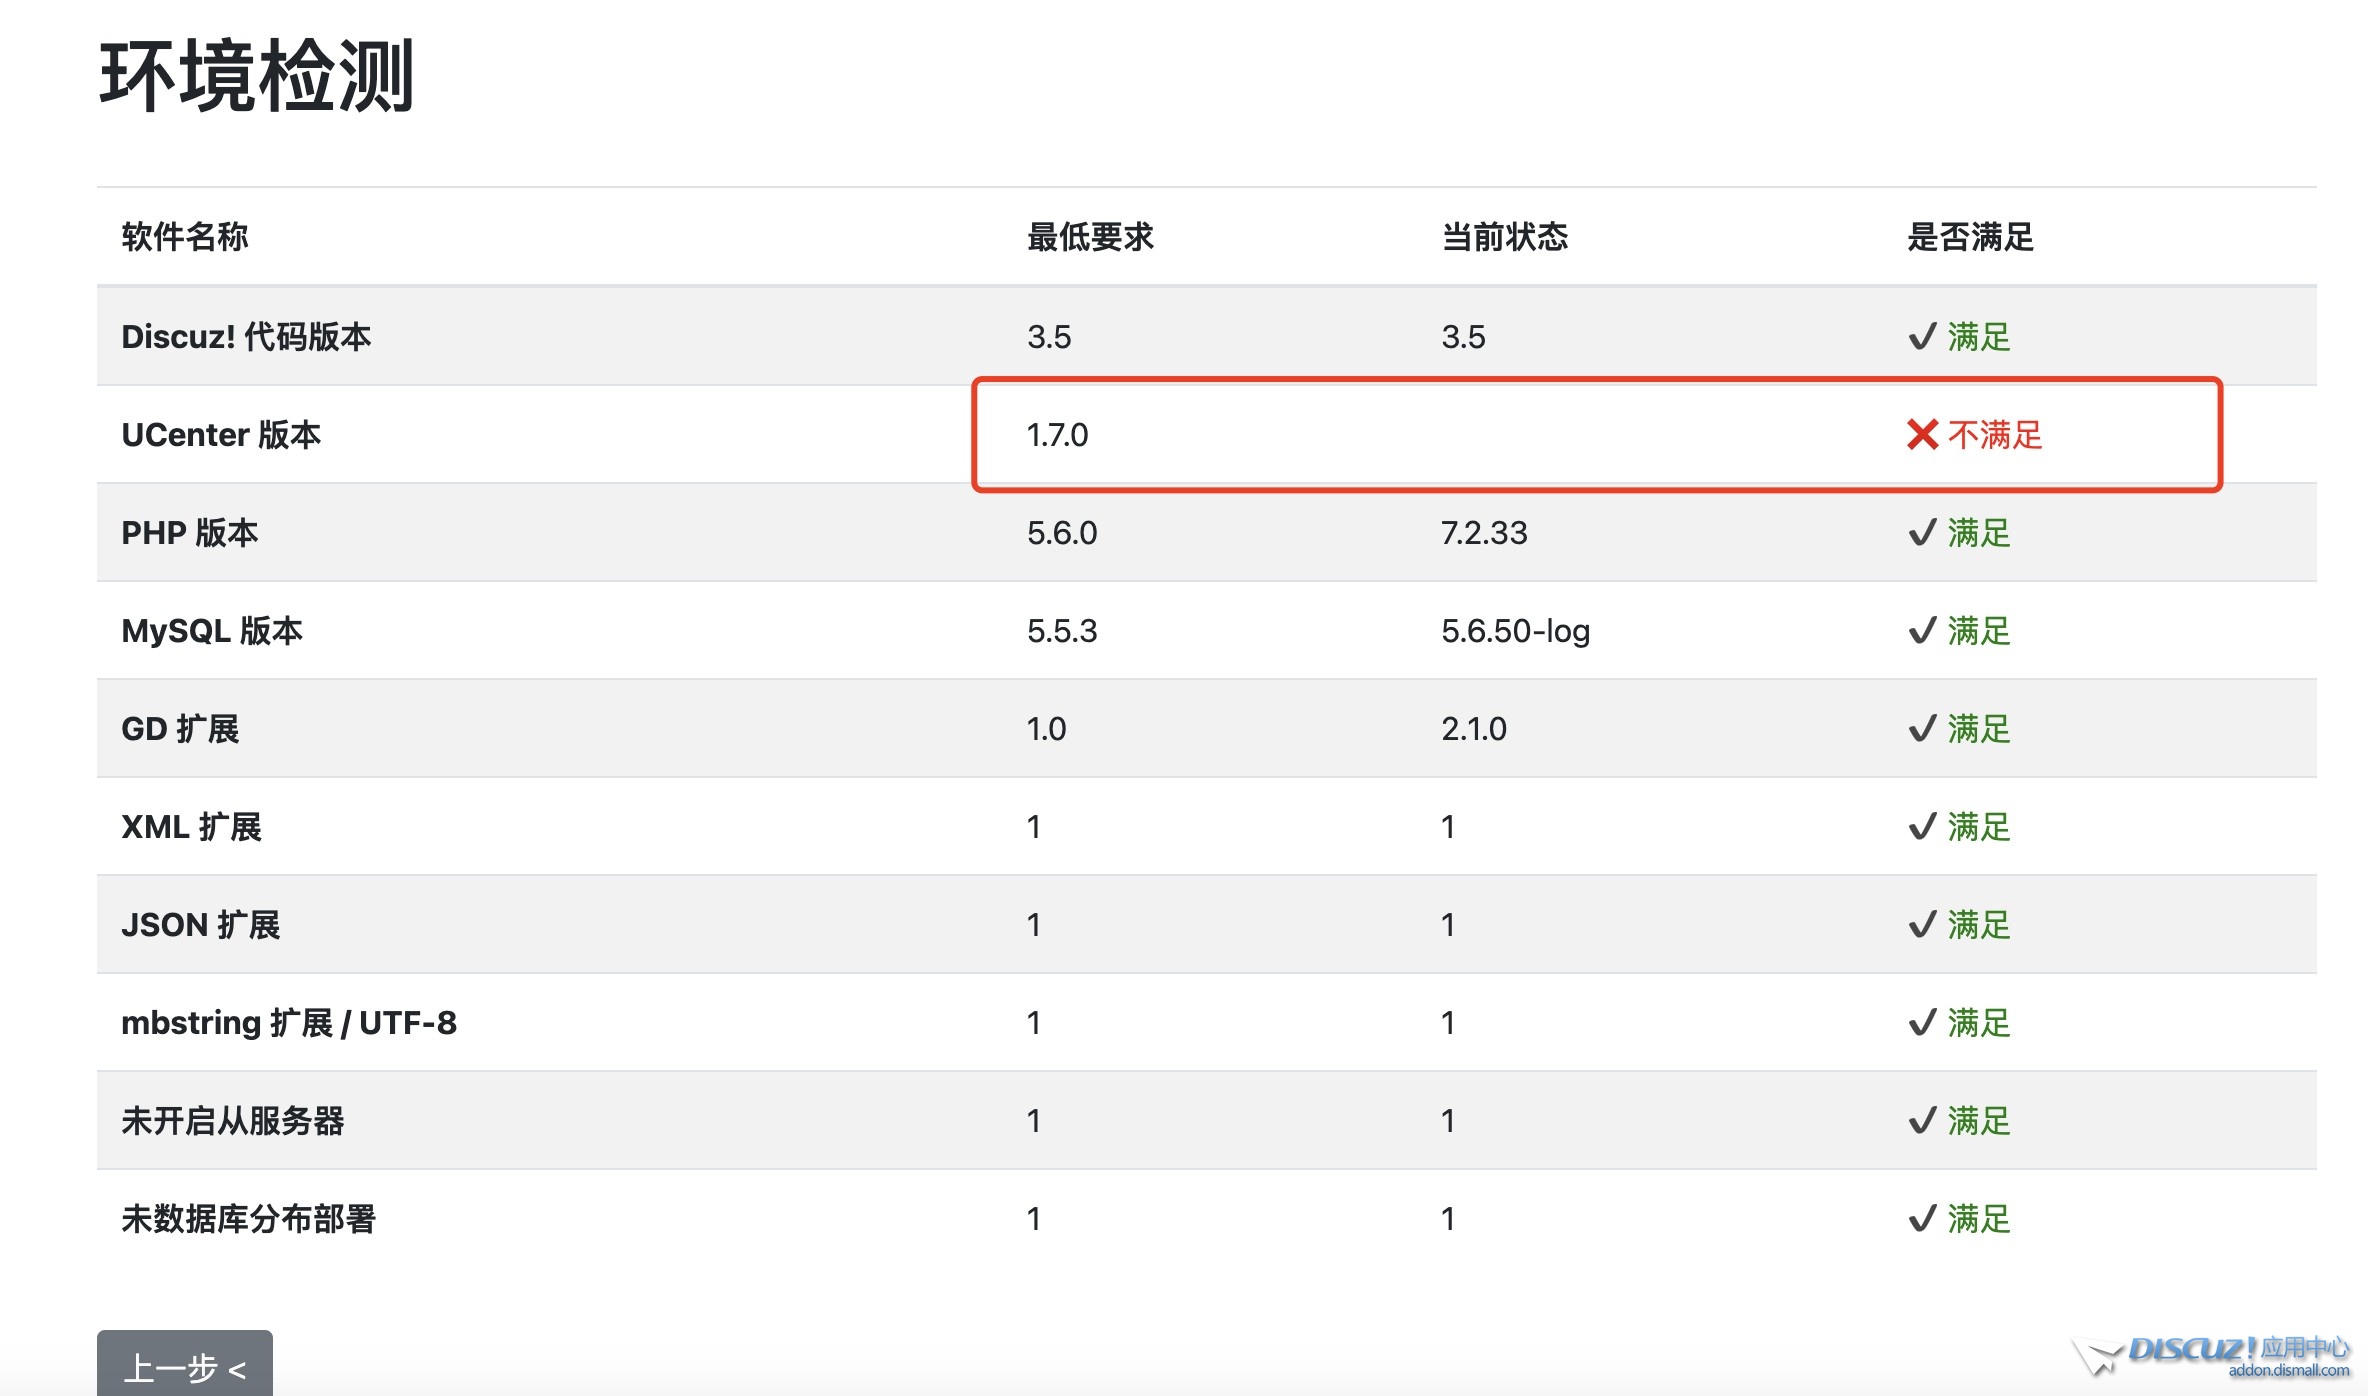Click the 不满足 status text for UCenter

pos(1995,435)
